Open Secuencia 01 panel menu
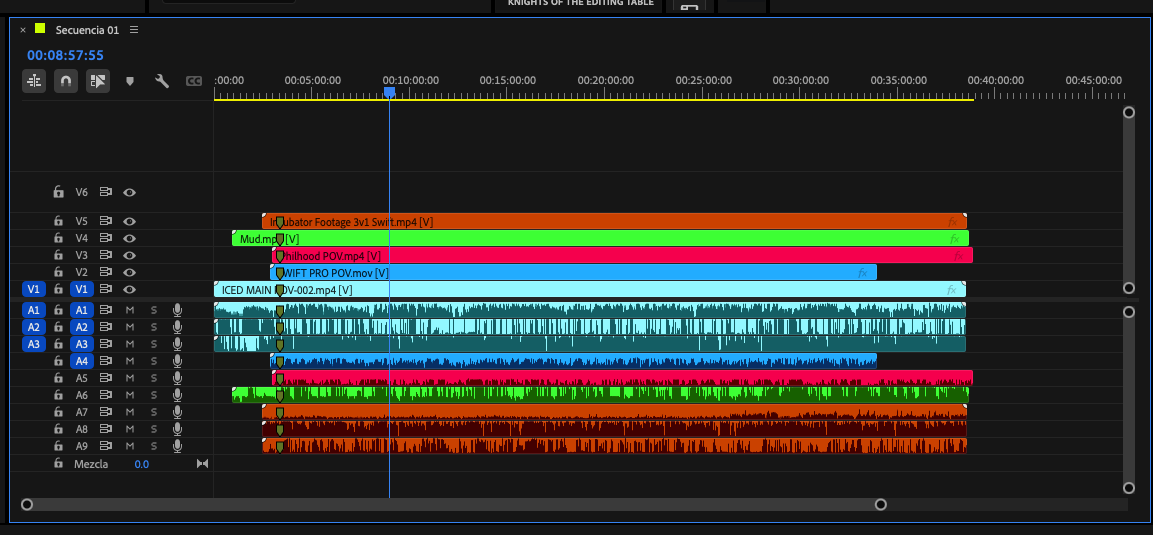This screenshot has height=535, width=1153. click(x=134, y=30)
